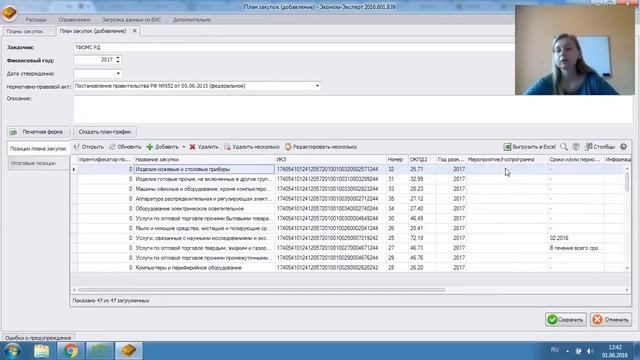Image resolution: width=640 pixels, height=360 pixels.
Task: Click the green app icon in the taskbar
Action: [x=100, y=351]
